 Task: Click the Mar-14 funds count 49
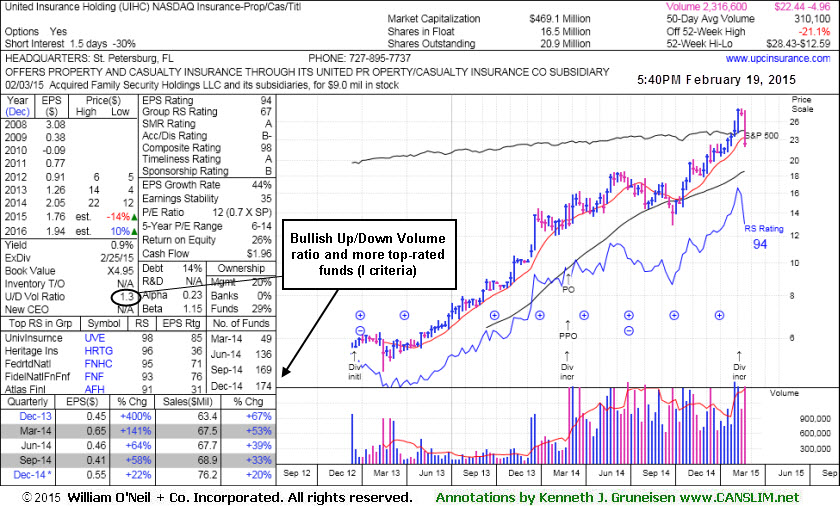[x=266, y=339]
